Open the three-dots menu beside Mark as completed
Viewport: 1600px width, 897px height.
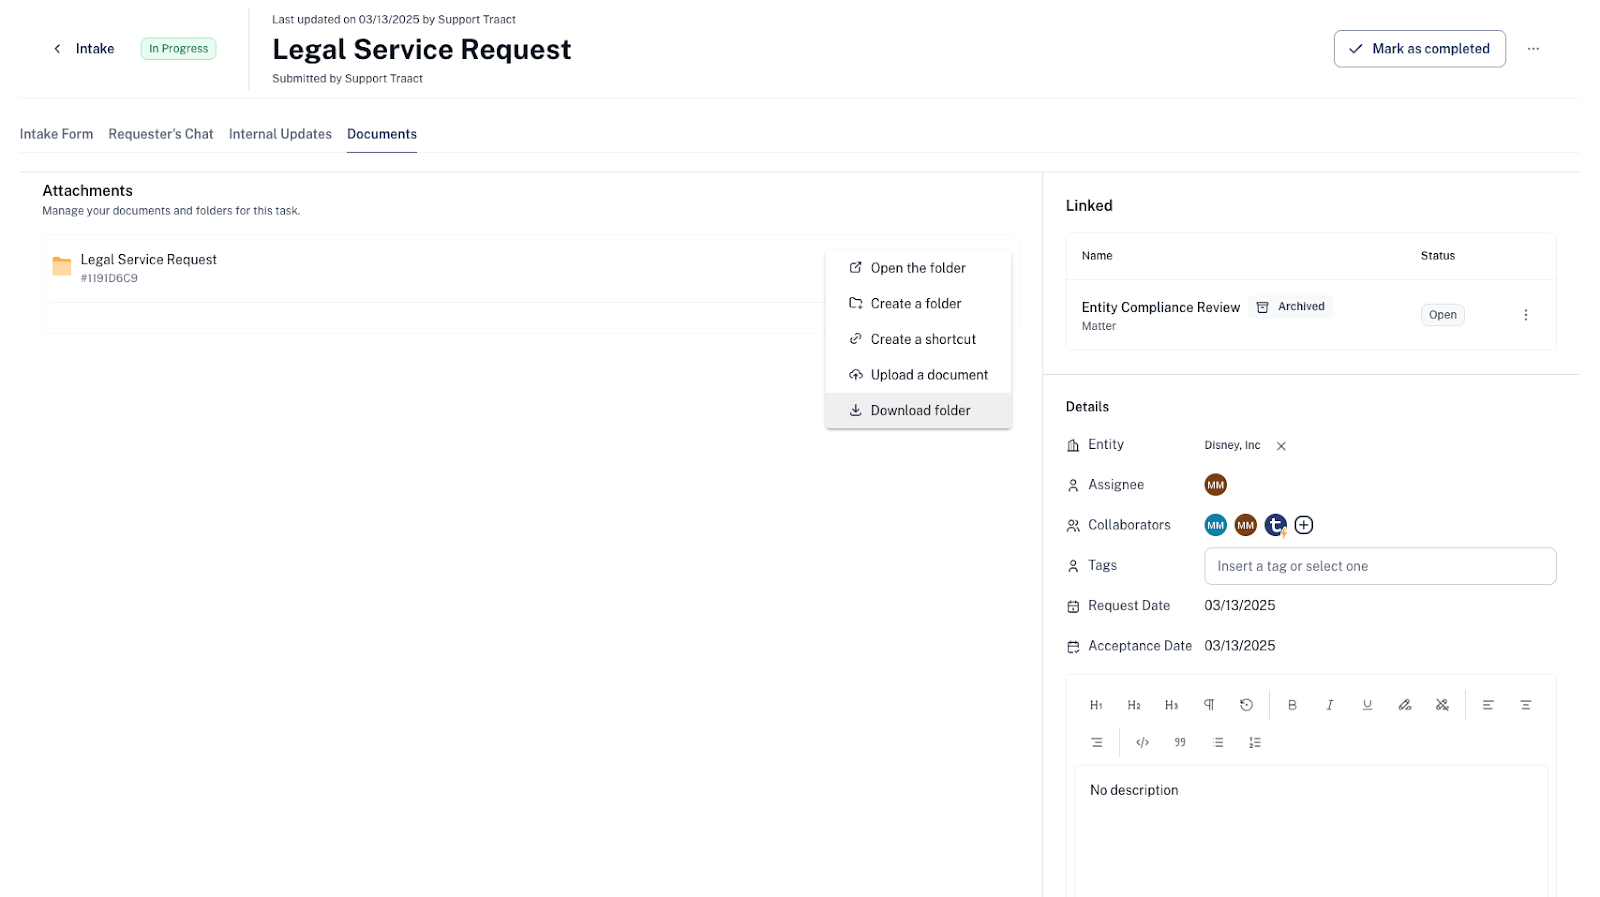point(1533,49)
